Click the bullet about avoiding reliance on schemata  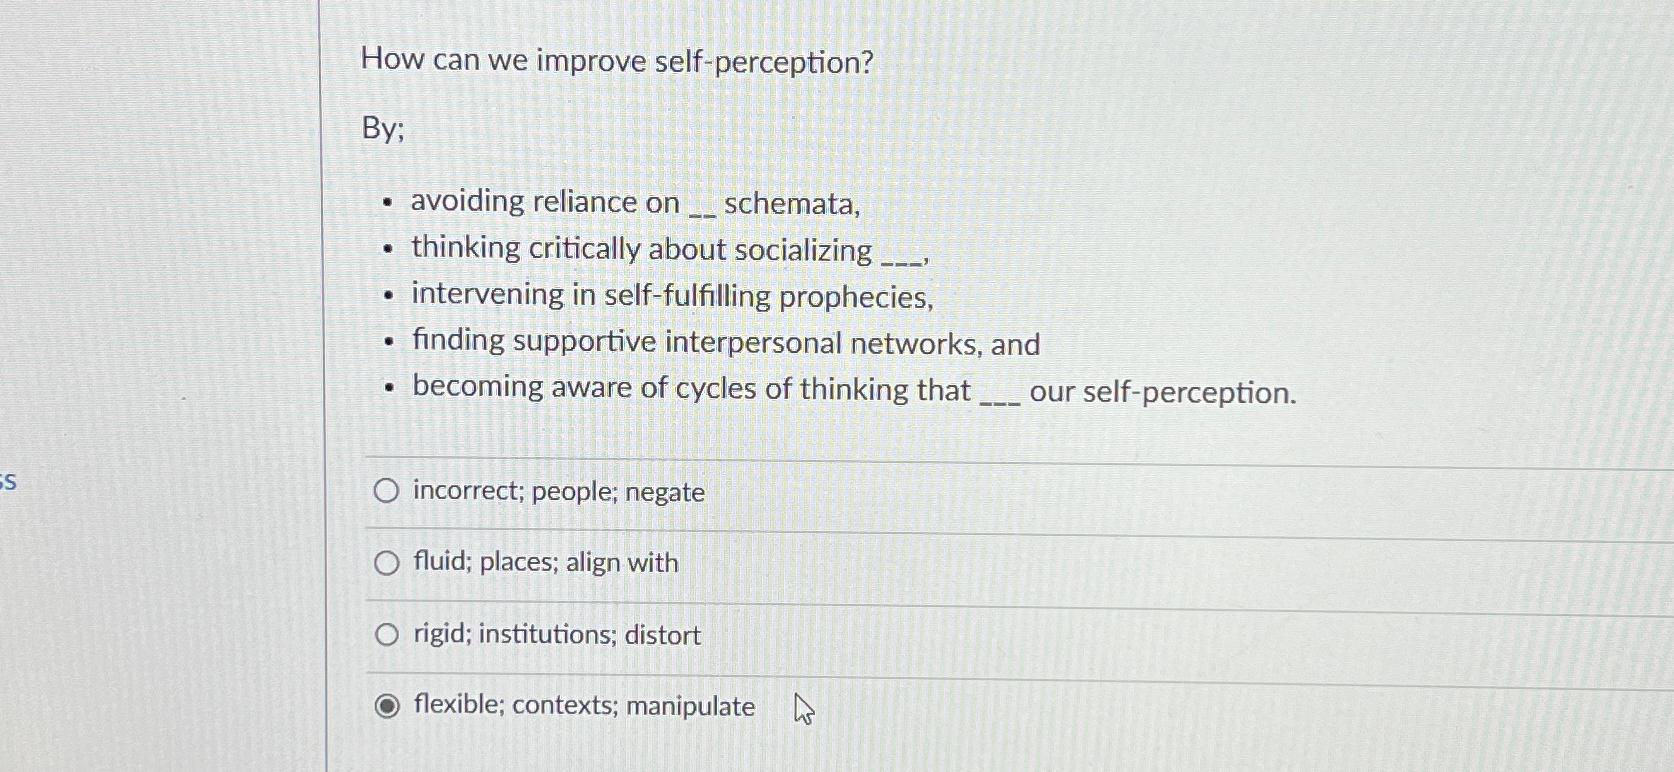(633, 203)
